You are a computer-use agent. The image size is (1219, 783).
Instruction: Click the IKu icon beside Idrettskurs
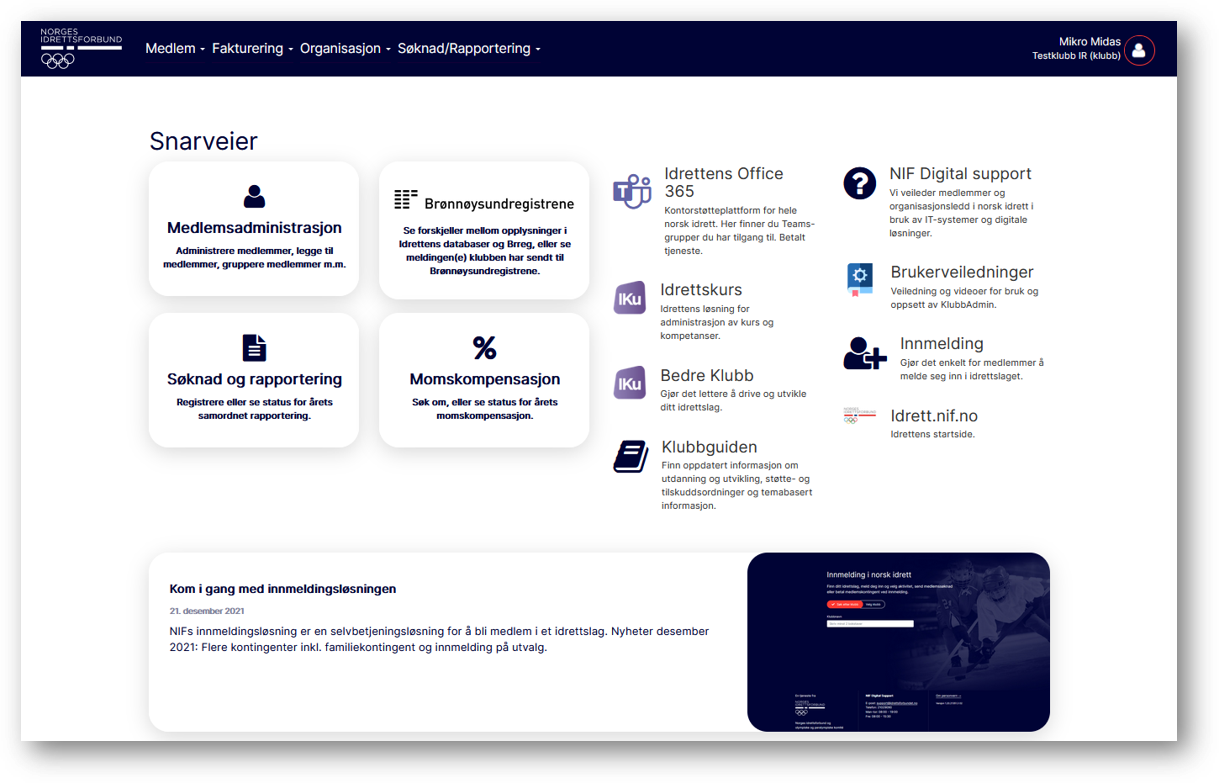[x=630, y=298]
